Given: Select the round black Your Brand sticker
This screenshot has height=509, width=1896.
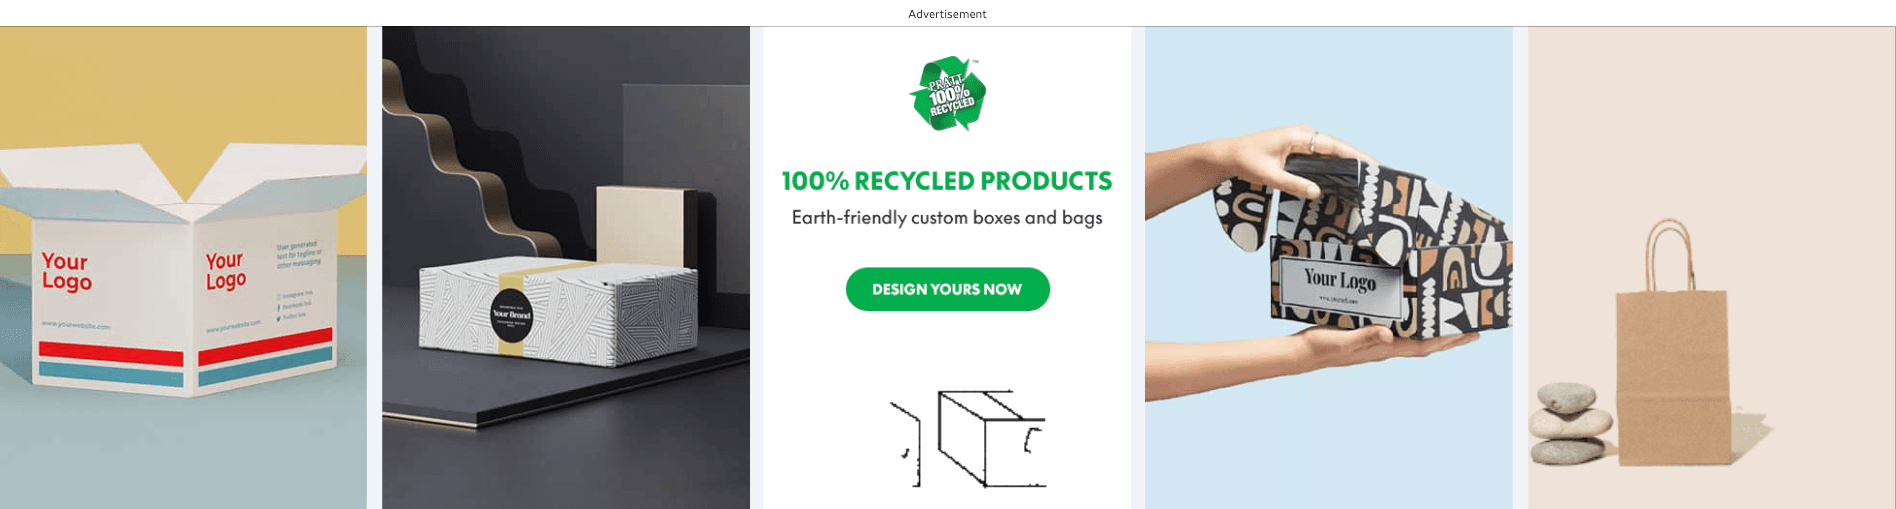Looking at the screenshot, I should 512,315.
